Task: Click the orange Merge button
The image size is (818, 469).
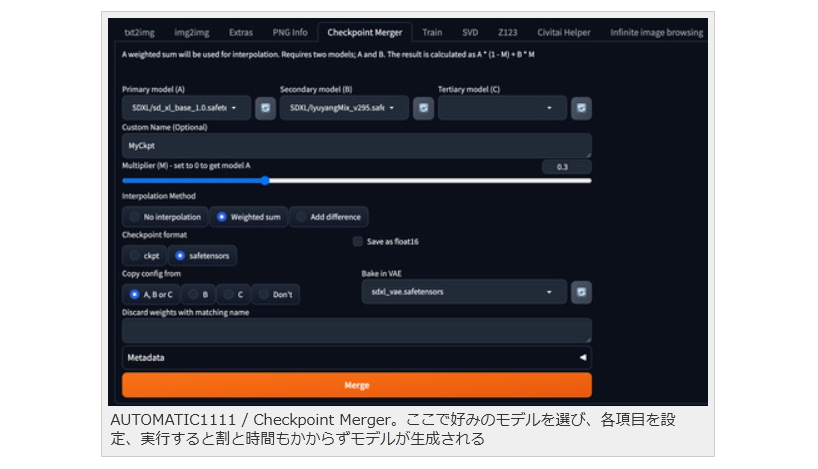Action: point(356,385)
